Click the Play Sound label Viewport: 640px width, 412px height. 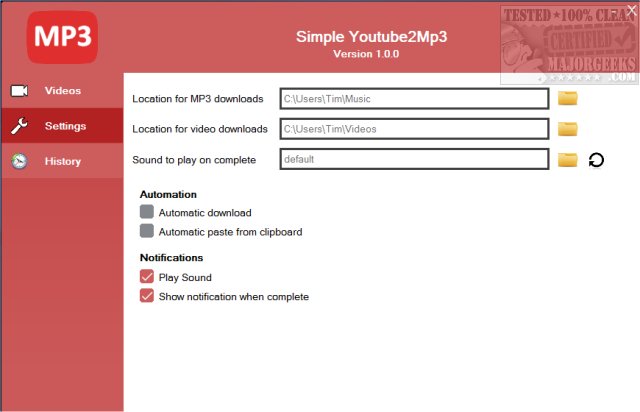click(x=185, y=278)
